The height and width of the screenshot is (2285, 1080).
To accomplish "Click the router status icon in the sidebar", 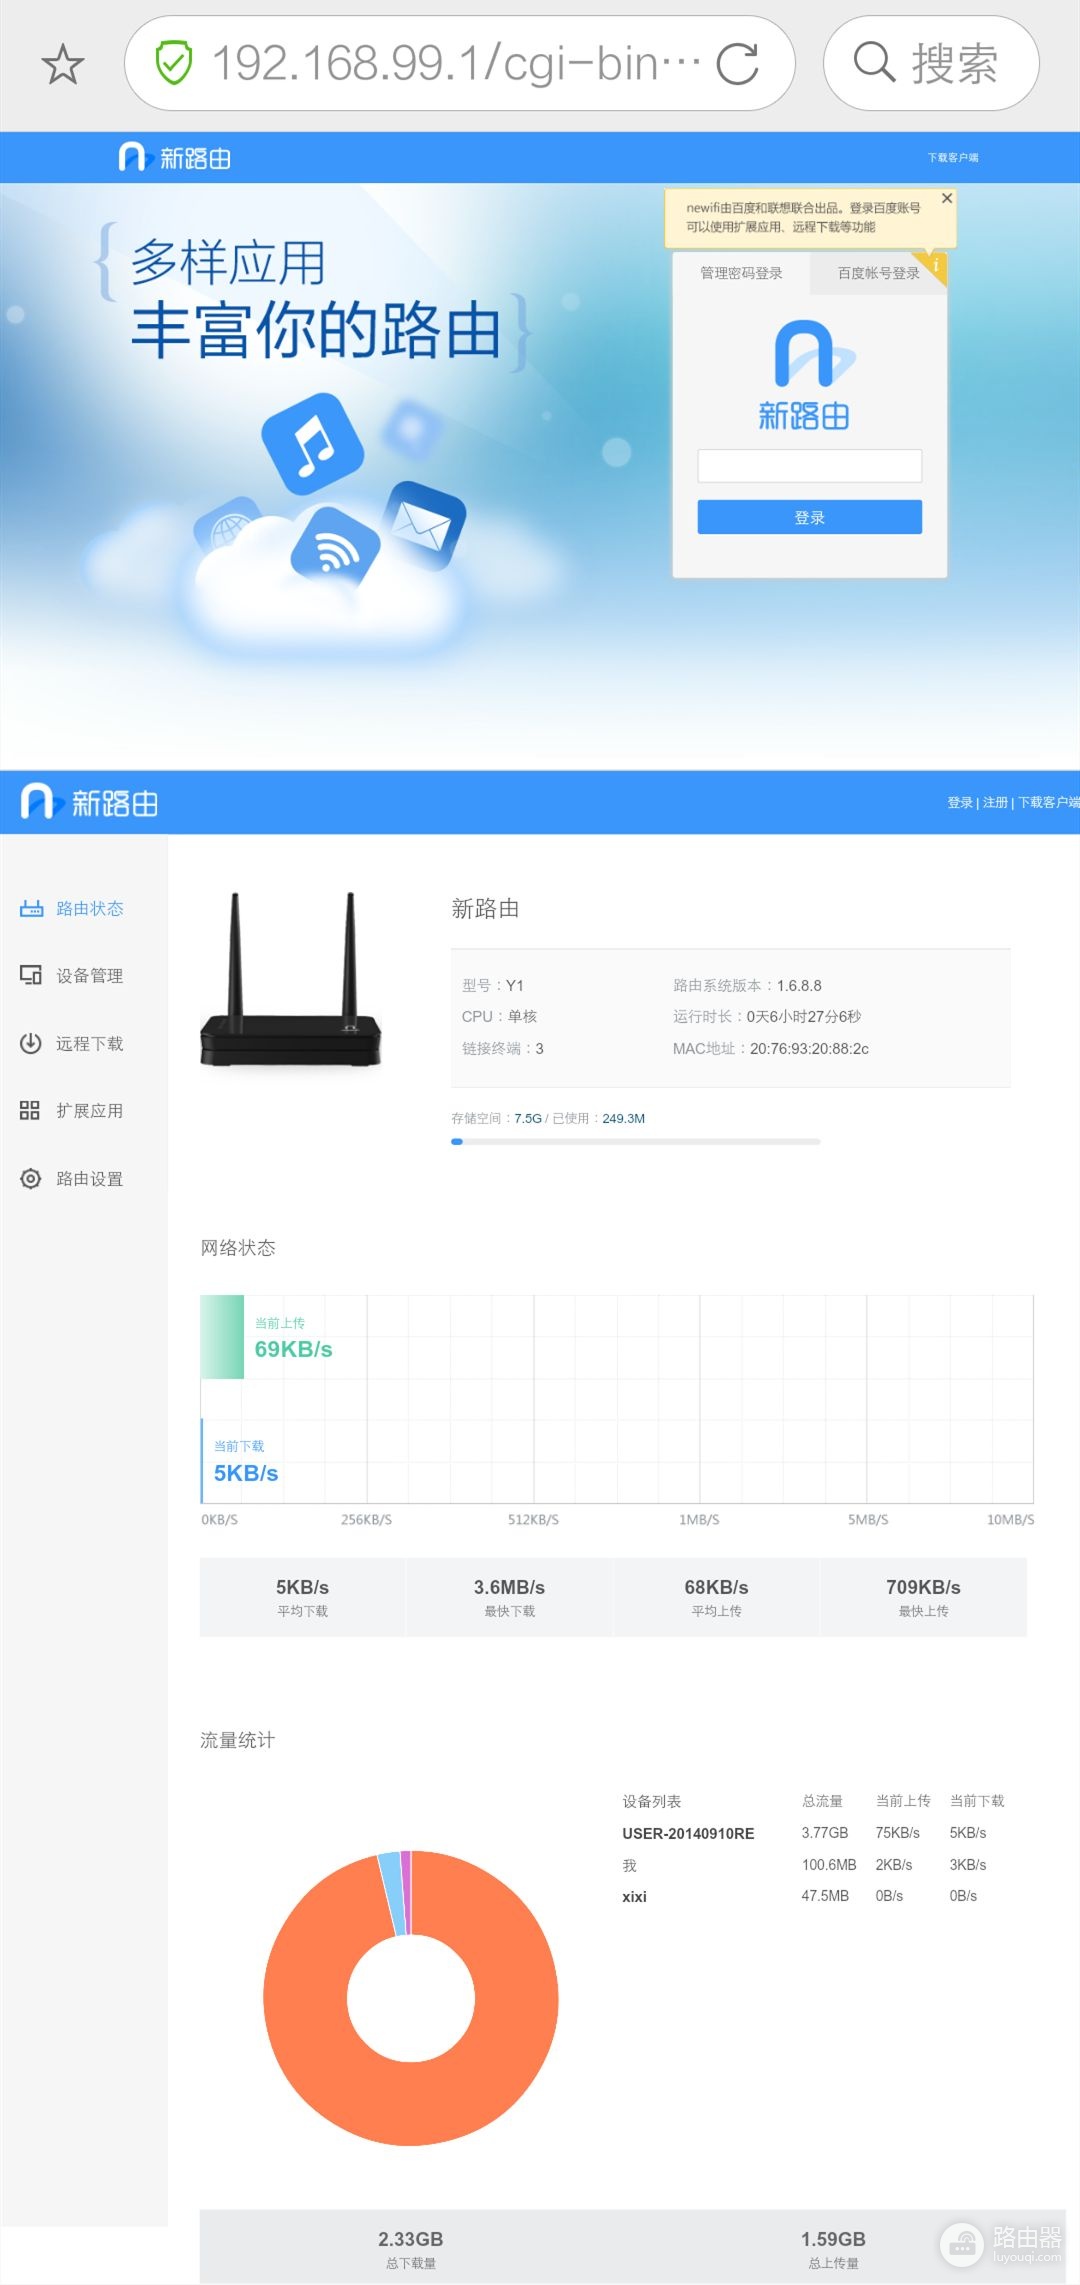I will coord(31,908).
